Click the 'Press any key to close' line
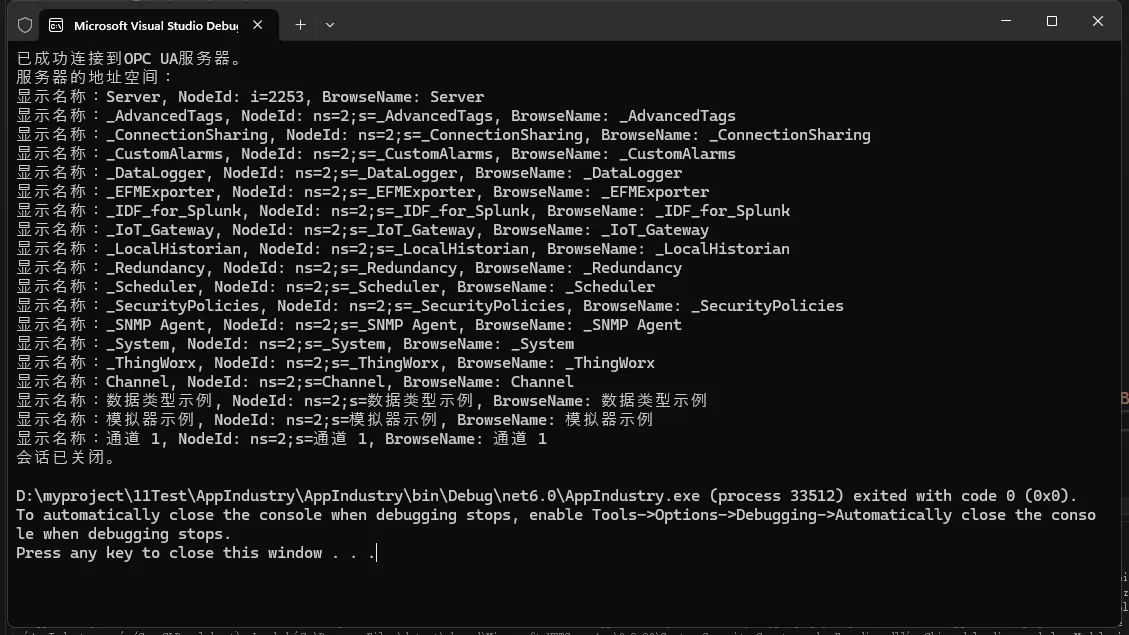1129x635 pixels. (195, 553)
